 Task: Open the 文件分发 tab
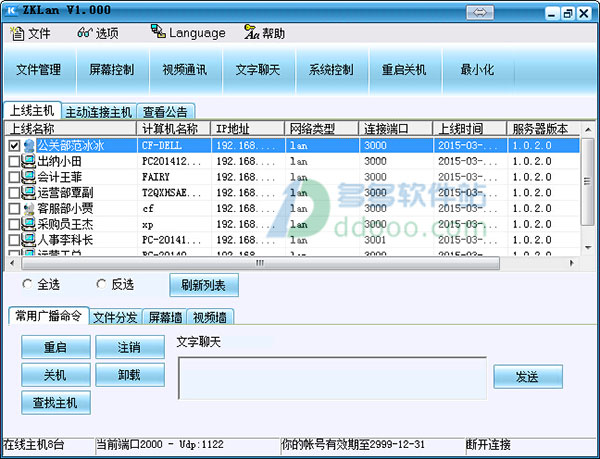pyautogui.click(x=115, y=317)
